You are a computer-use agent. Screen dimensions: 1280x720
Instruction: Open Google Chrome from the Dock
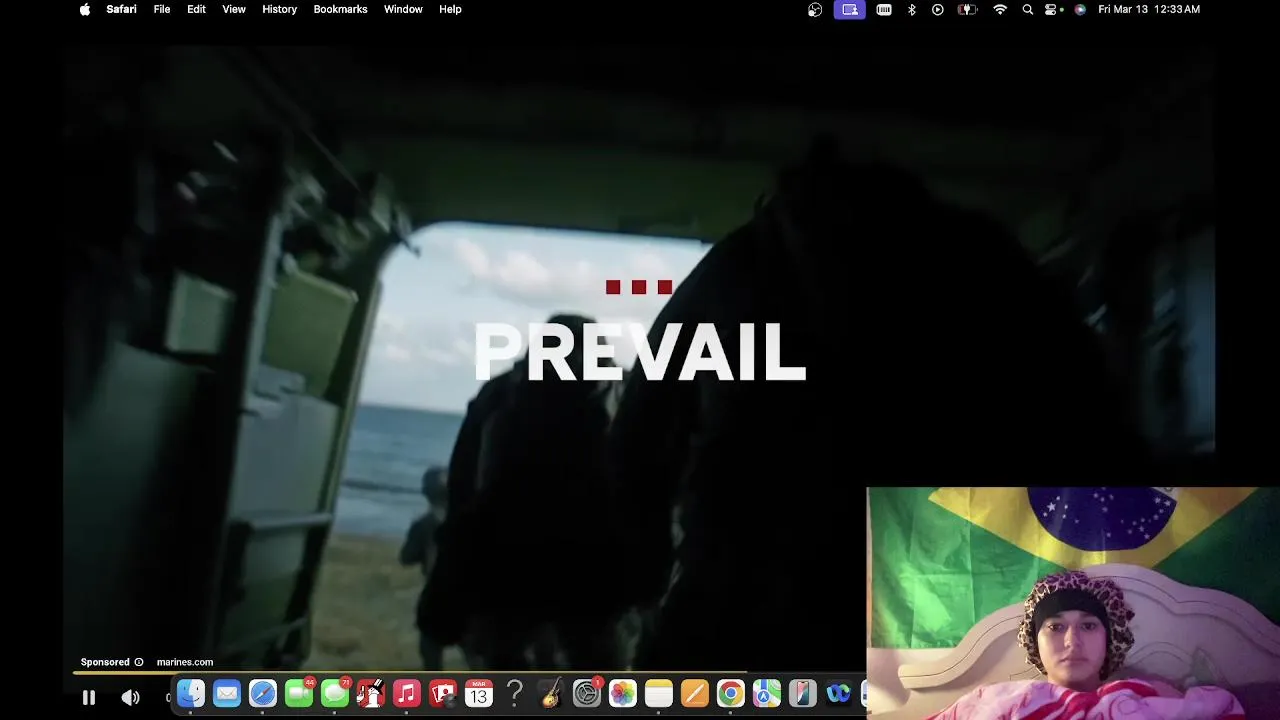pyautogui.click(x=731, y=693)
